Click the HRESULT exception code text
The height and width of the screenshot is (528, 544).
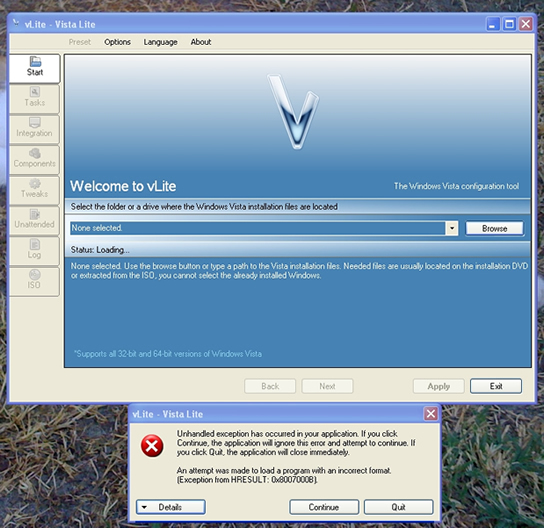click(x=247, y=480)
